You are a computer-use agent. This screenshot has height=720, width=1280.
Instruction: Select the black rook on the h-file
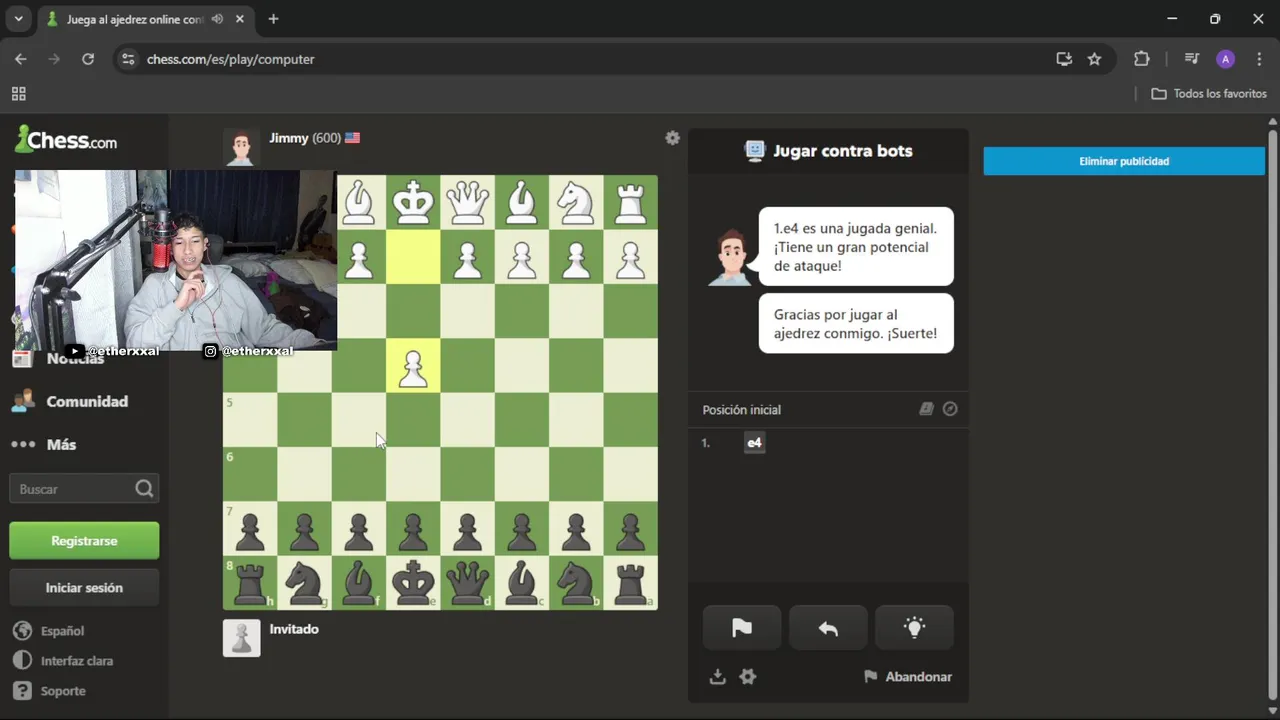[250, 583]
